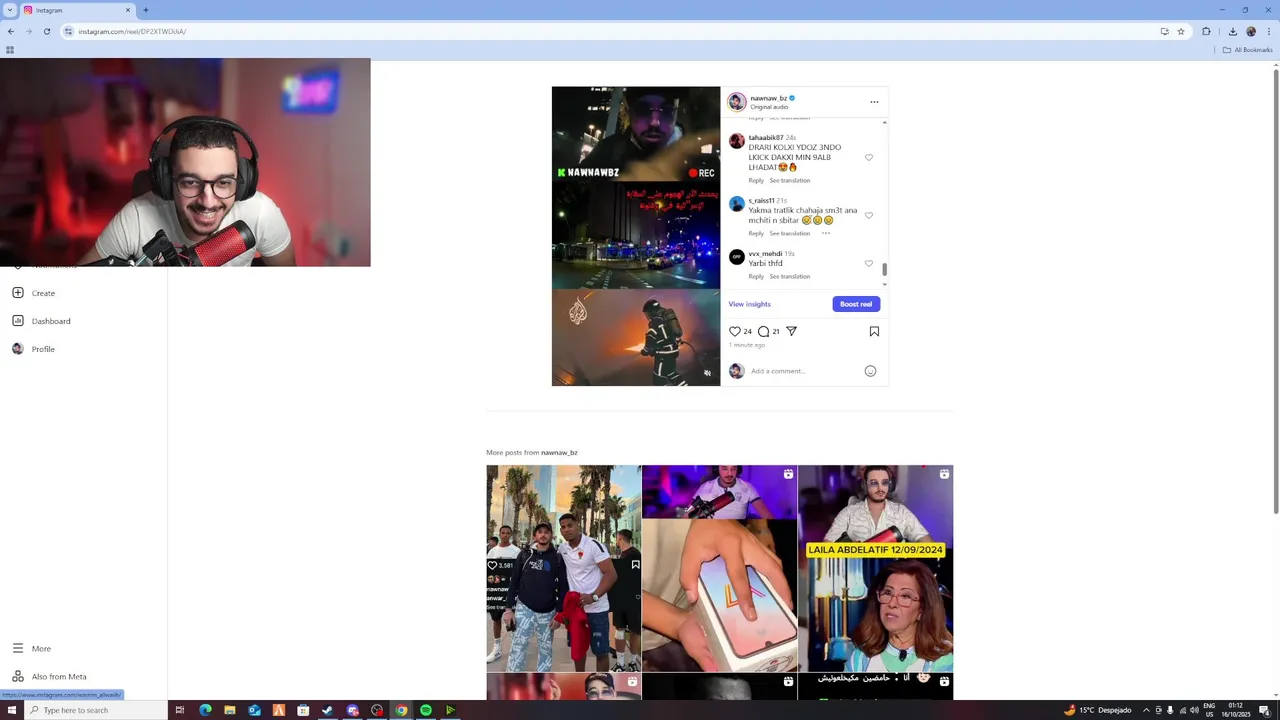
Task: Open a new browser tab
Action: 145,10
